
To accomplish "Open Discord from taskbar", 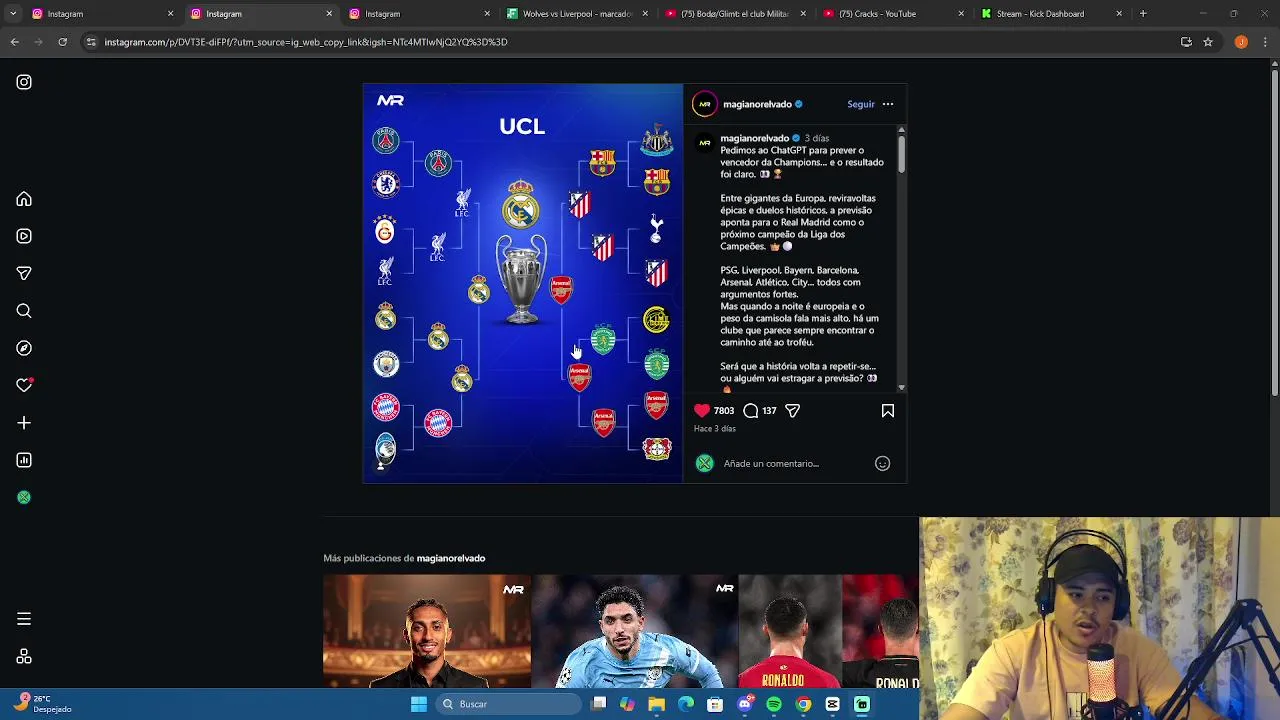I will pos(744,704).
